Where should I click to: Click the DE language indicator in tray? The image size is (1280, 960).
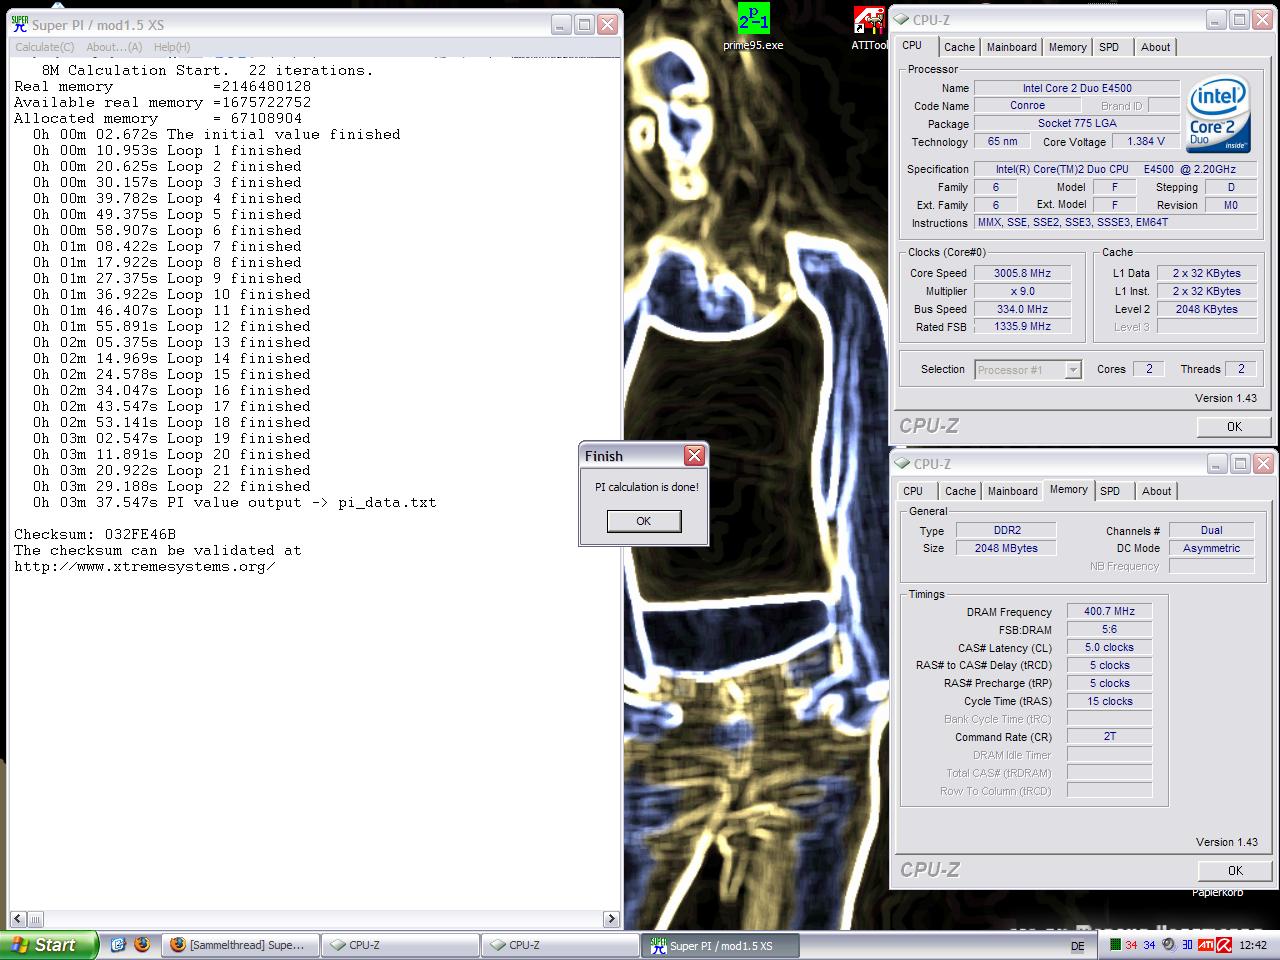(x=1077, y=945)
